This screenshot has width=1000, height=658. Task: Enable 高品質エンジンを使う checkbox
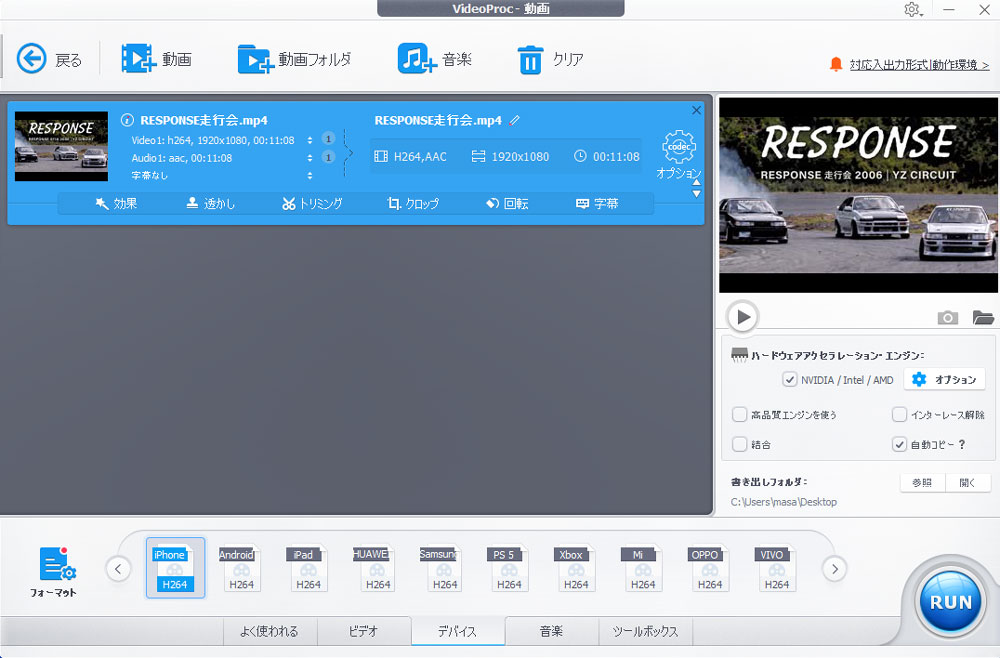(739, 414)
